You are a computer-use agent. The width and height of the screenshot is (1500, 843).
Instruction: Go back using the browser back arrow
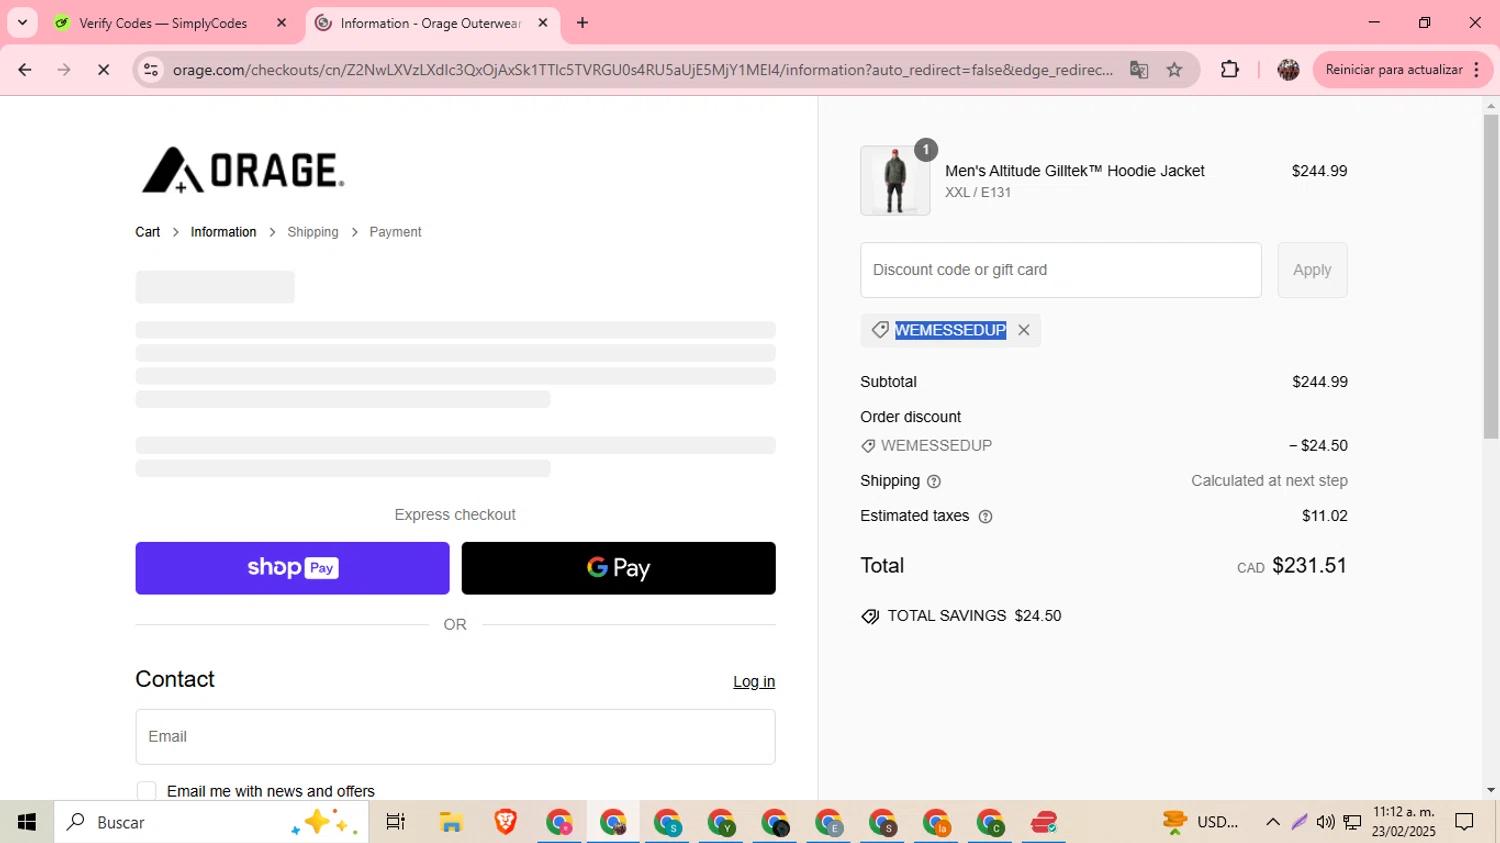point(25,70)
